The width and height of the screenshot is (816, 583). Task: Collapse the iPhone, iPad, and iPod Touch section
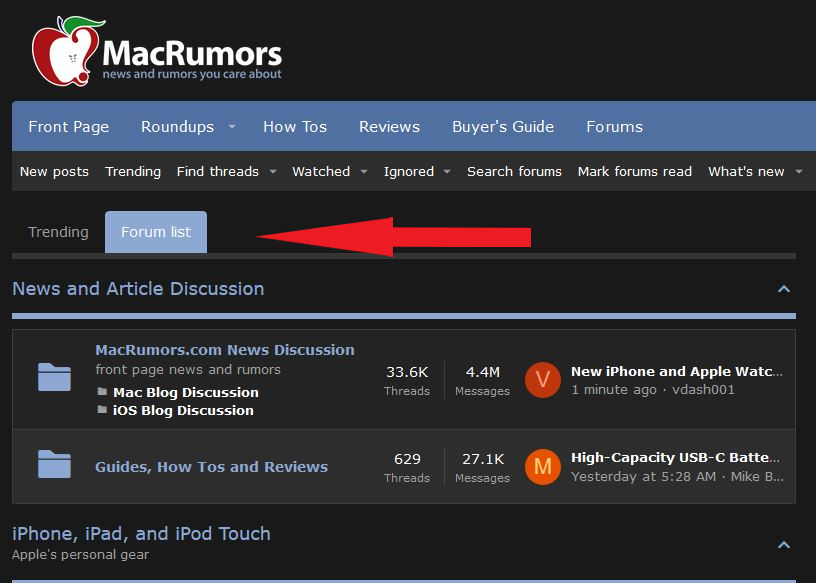[784, 545]
